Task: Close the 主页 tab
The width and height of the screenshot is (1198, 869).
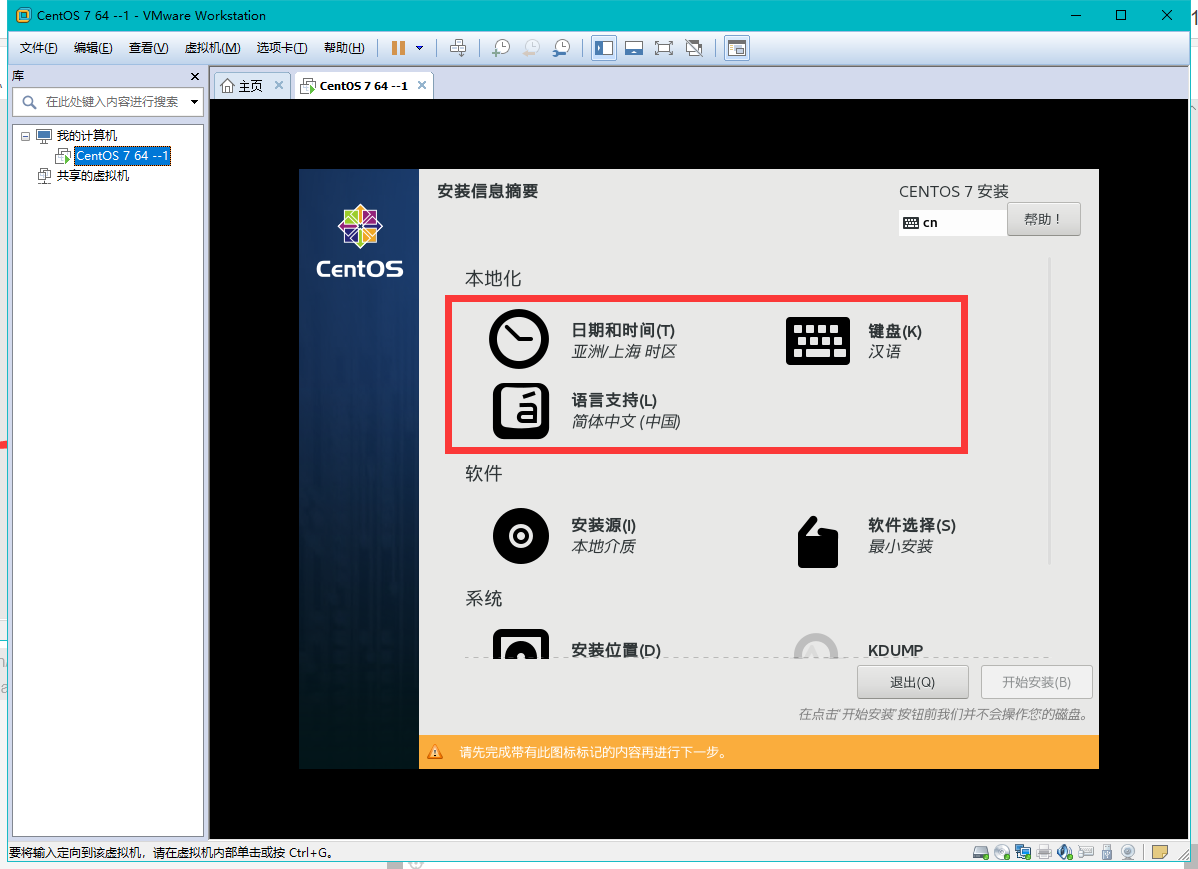Action: (279, 85)
